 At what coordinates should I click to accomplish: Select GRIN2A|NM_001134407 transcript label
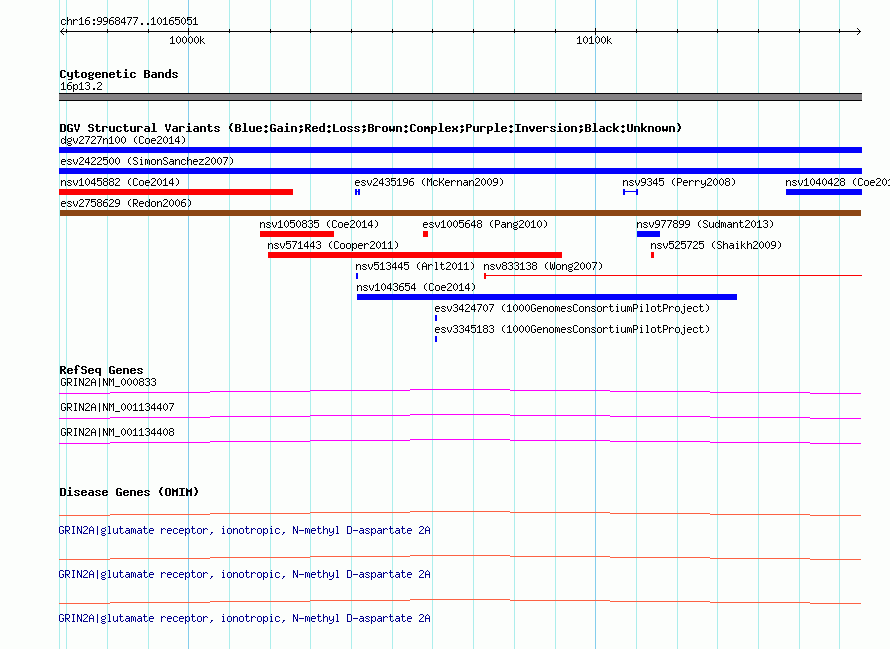coord(117,407)
